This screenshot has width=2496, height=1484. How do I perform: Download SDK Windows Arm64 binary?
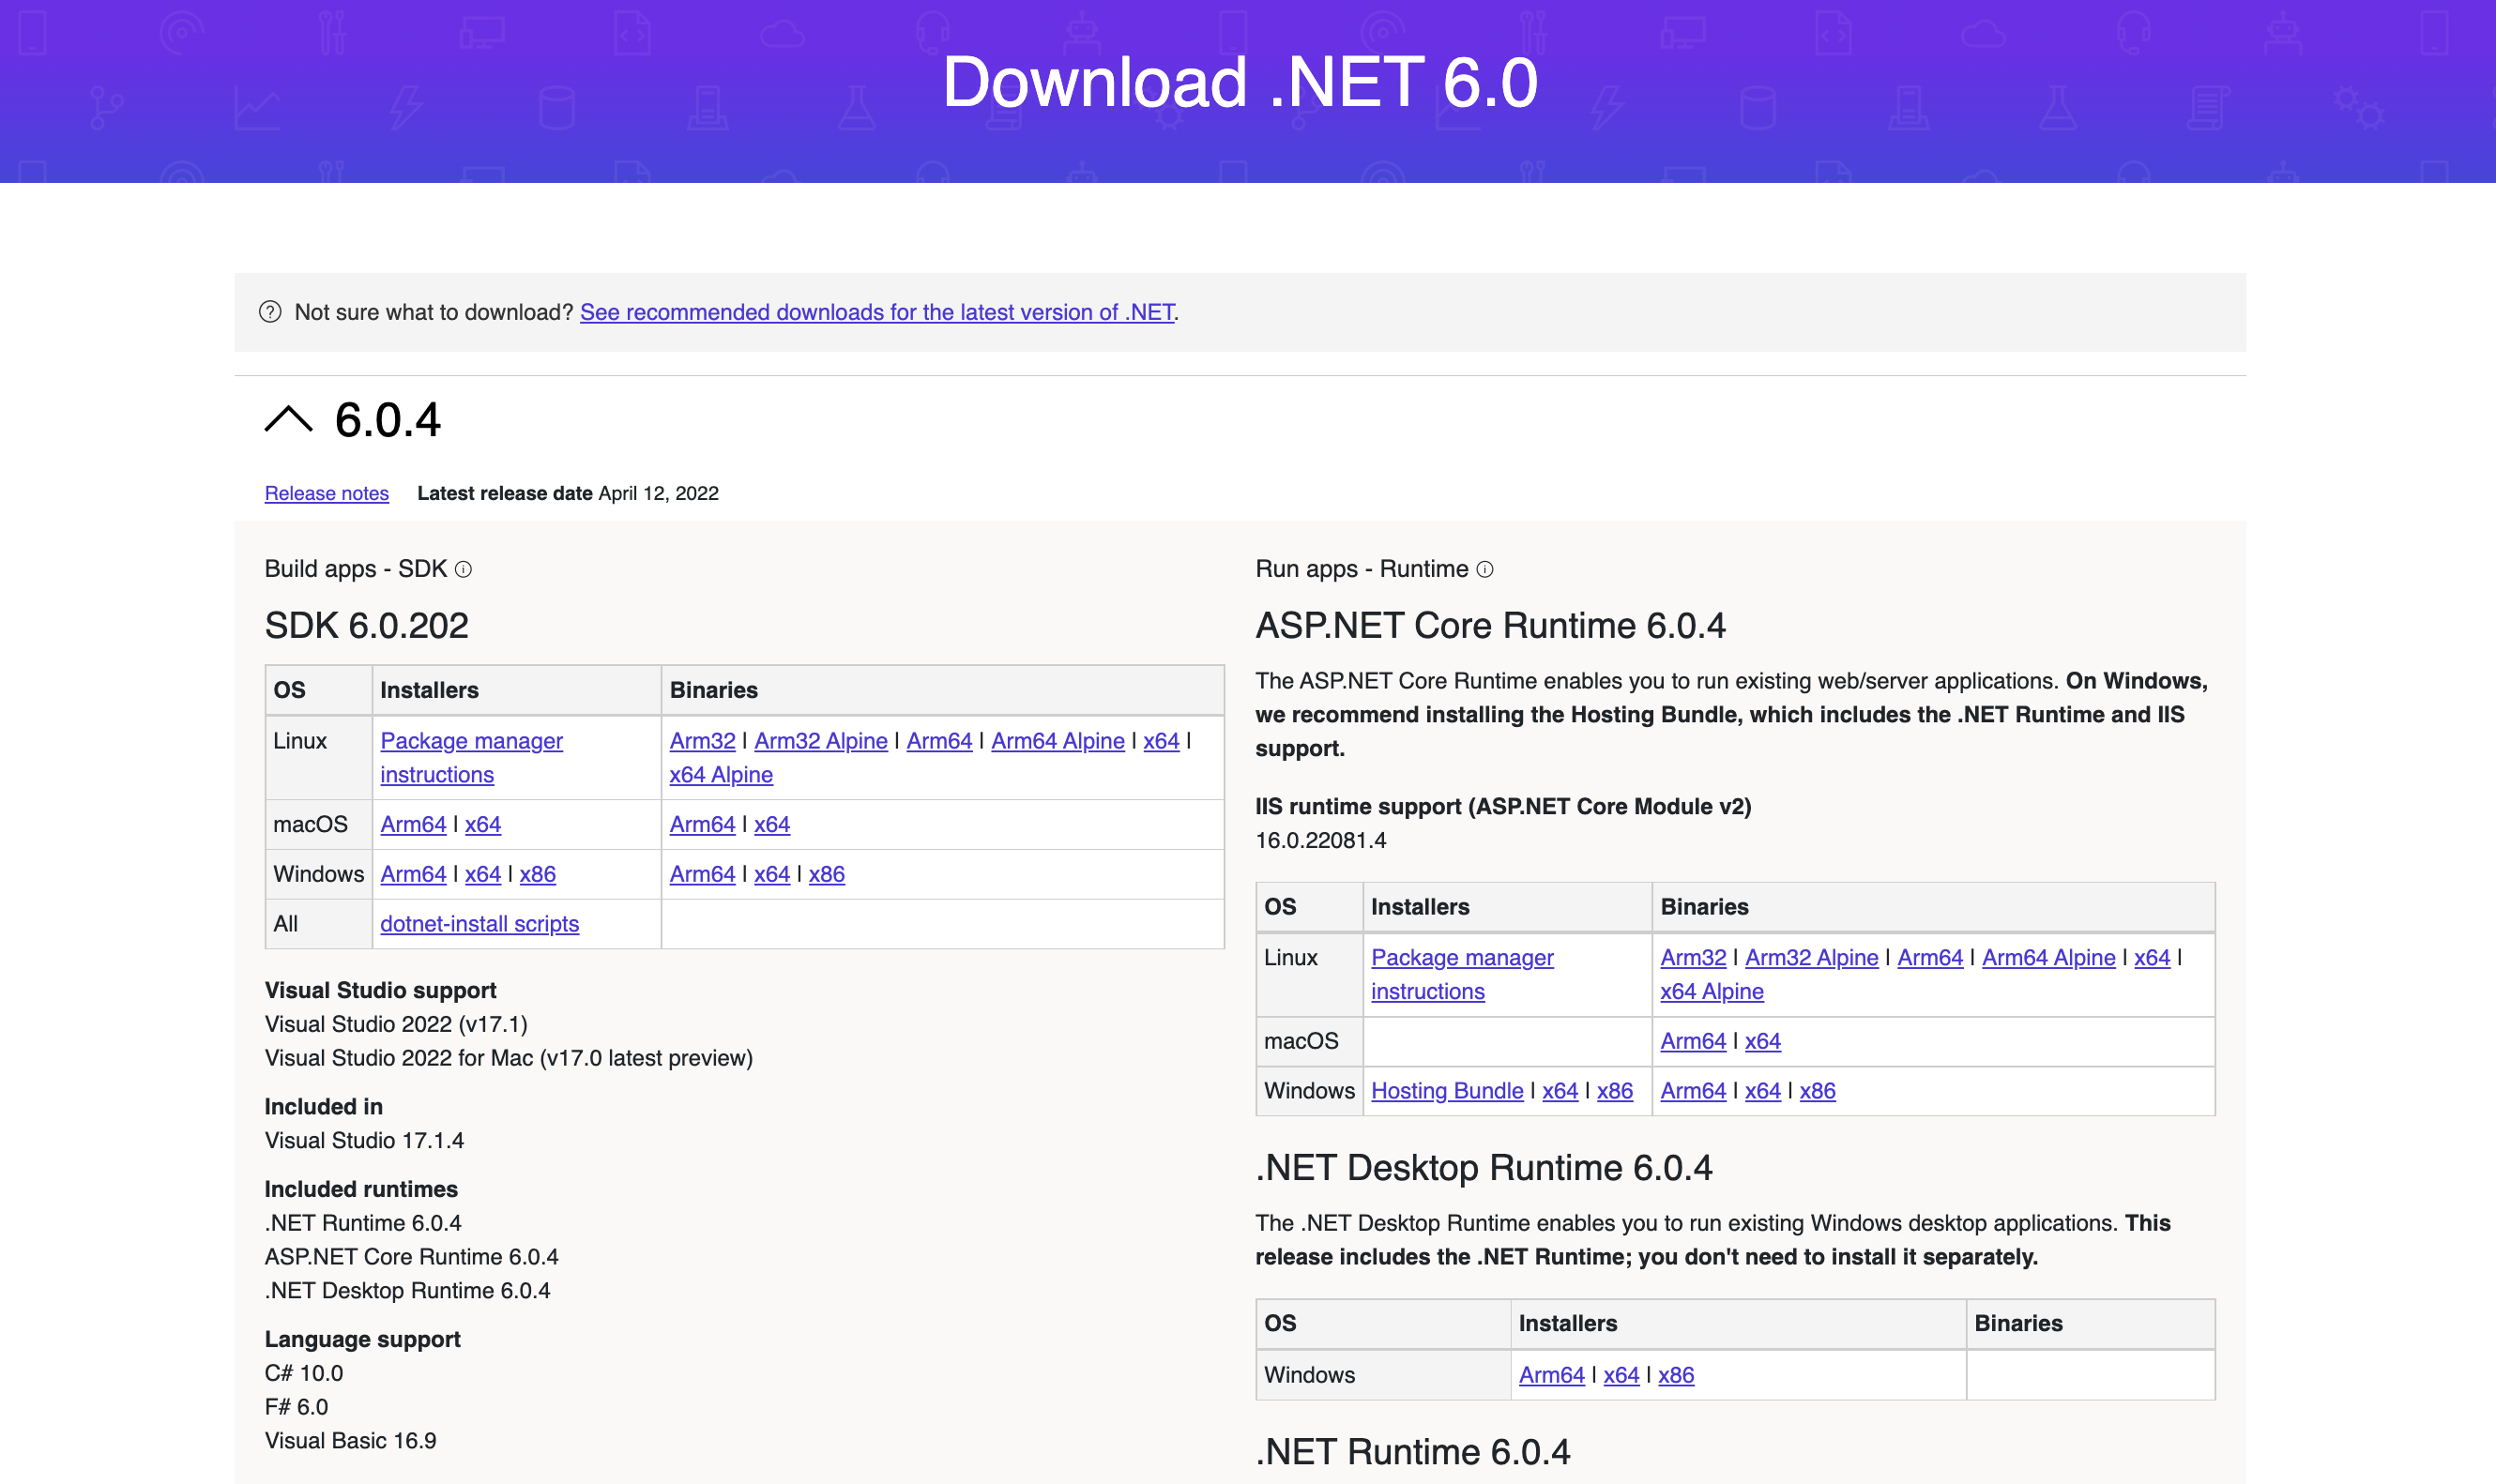pyautogui.click(x=702, y=874)
